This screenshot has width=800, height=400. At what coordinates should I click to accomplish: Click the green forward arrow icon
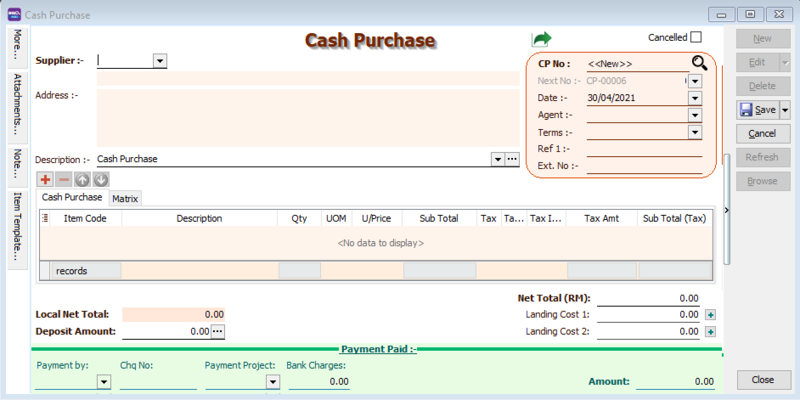click(x=541, y=39)
